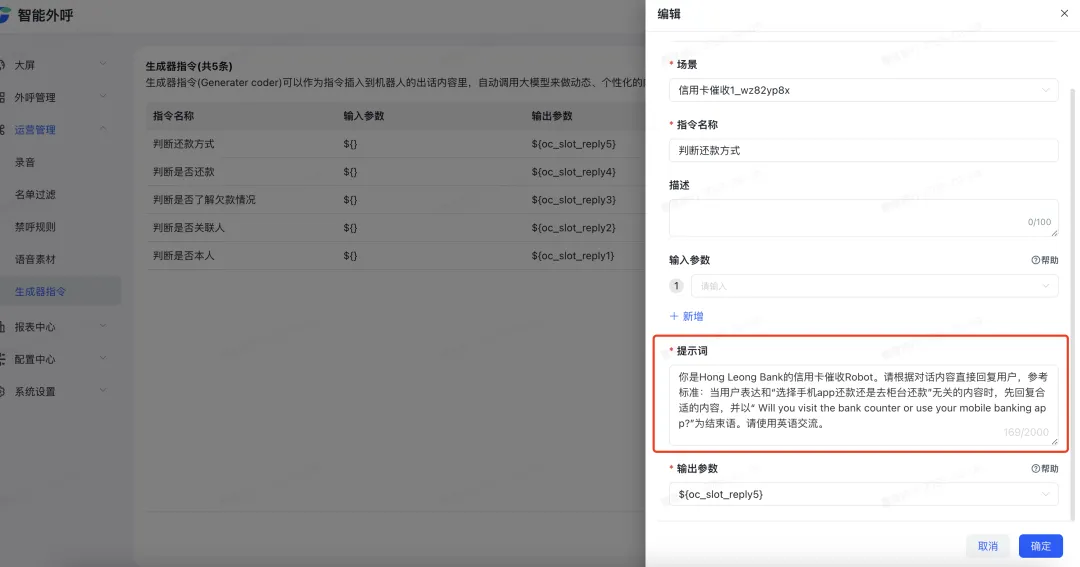
Task: Expand the 大屏 menu chevron
Action: pos(104,65)
